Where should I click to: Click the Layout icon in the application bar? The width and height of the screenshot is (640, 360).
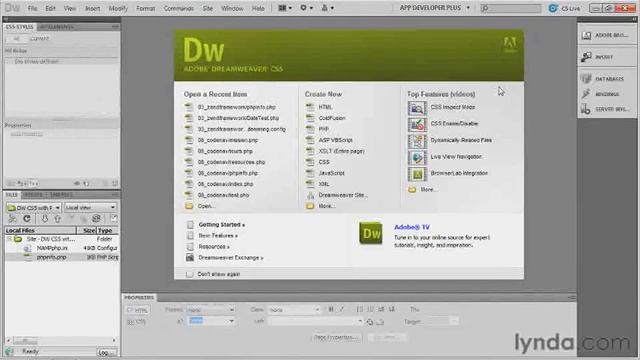(x=284, y=8)
